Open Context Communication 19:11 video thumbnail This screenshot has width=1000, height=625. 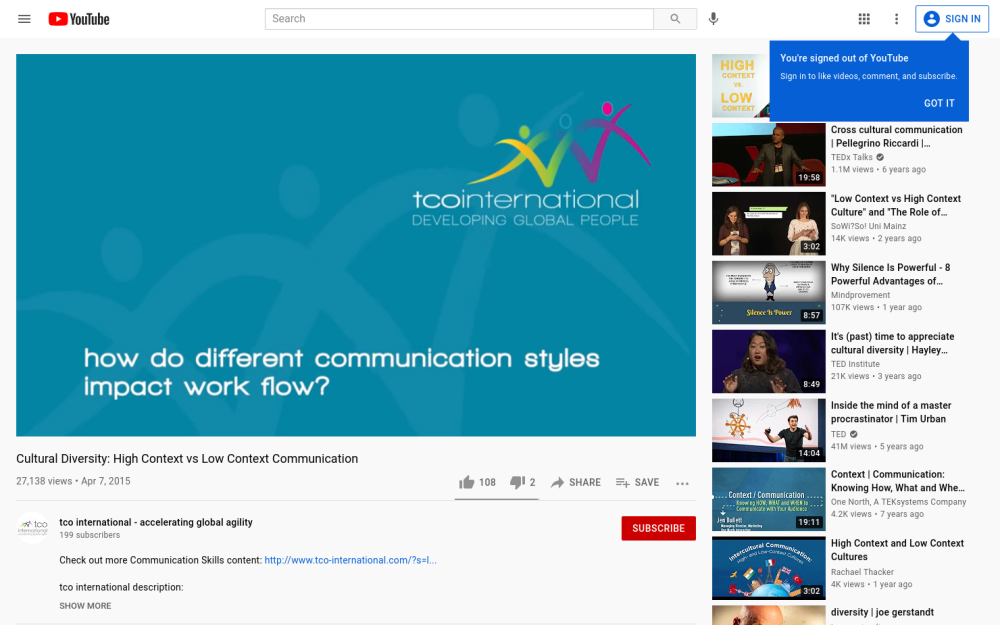(768, 499)
